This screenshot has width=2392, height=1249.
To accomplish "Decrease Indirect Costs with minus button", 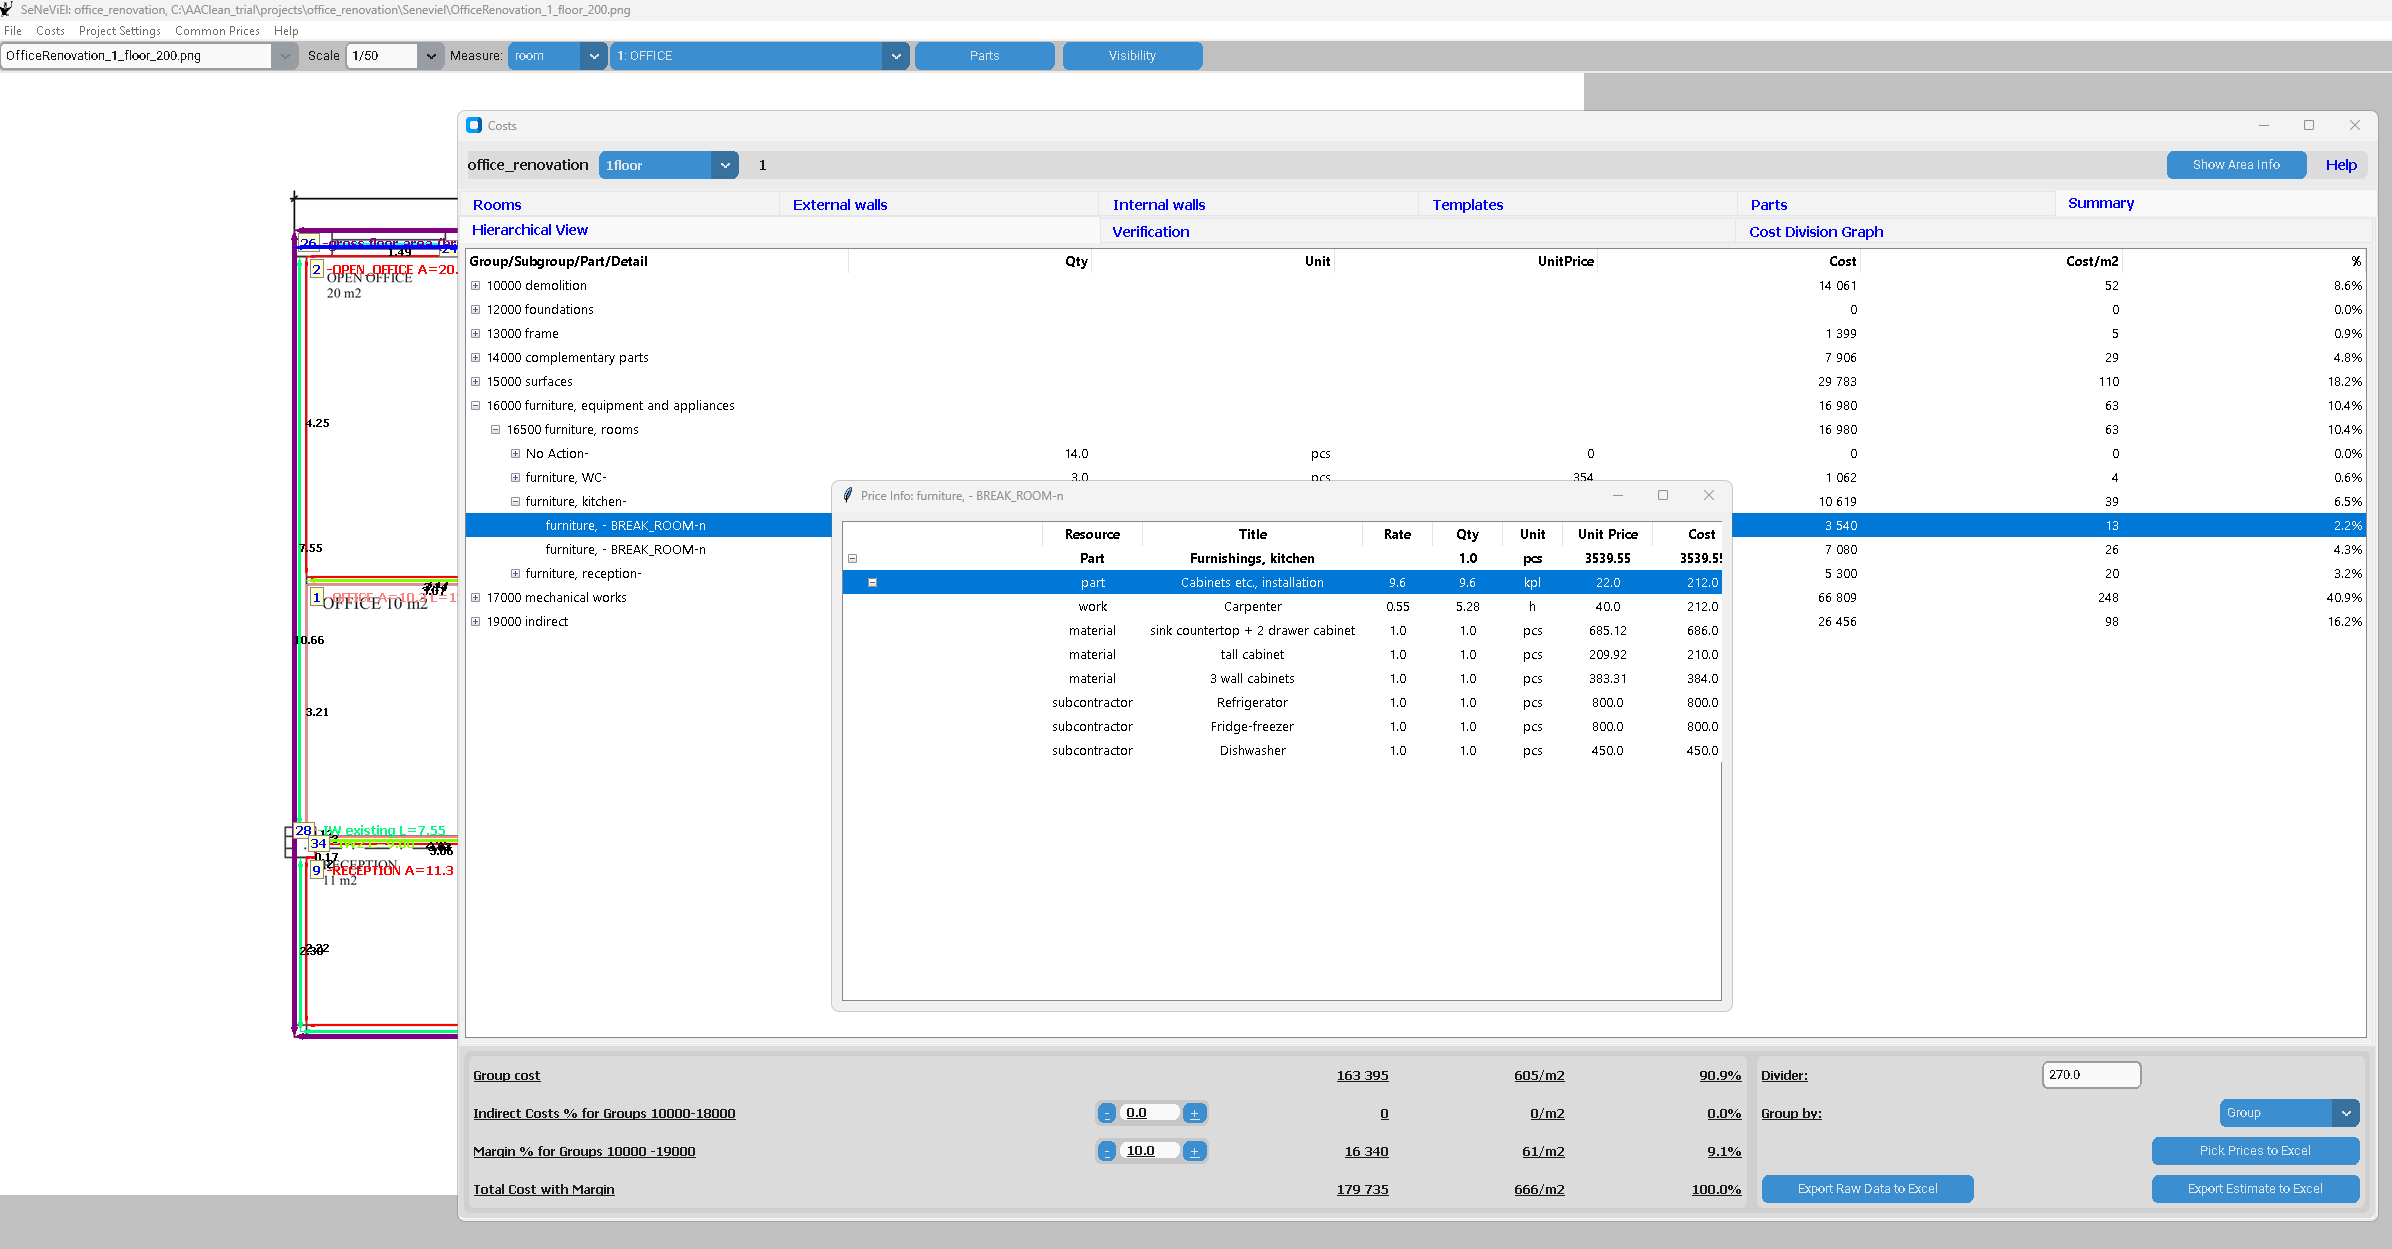I will tap(1107, 1113).
